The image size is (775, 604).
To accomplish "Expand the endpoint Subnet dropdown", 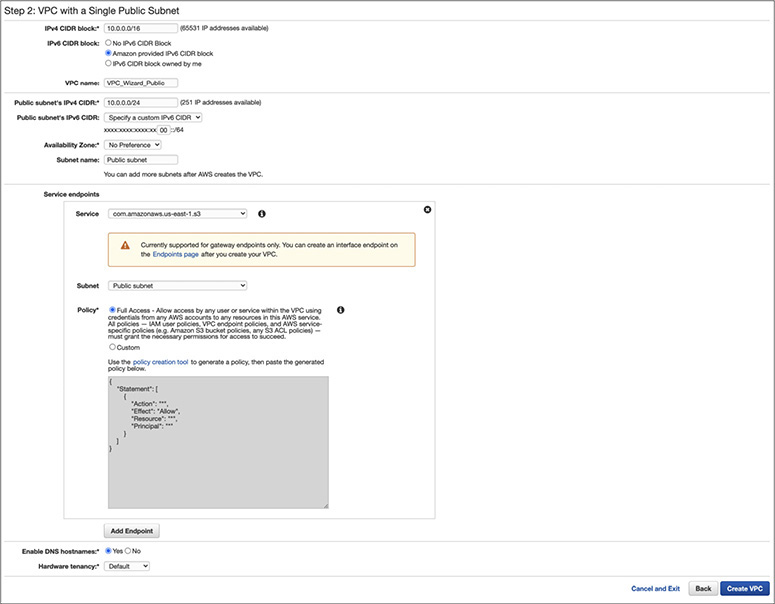I will 176,285.
